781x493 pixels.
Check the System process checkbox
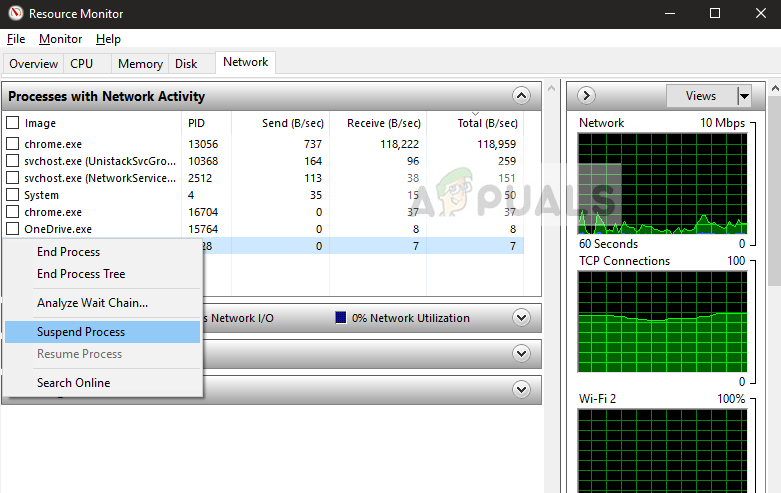click(x=12, y=195)
